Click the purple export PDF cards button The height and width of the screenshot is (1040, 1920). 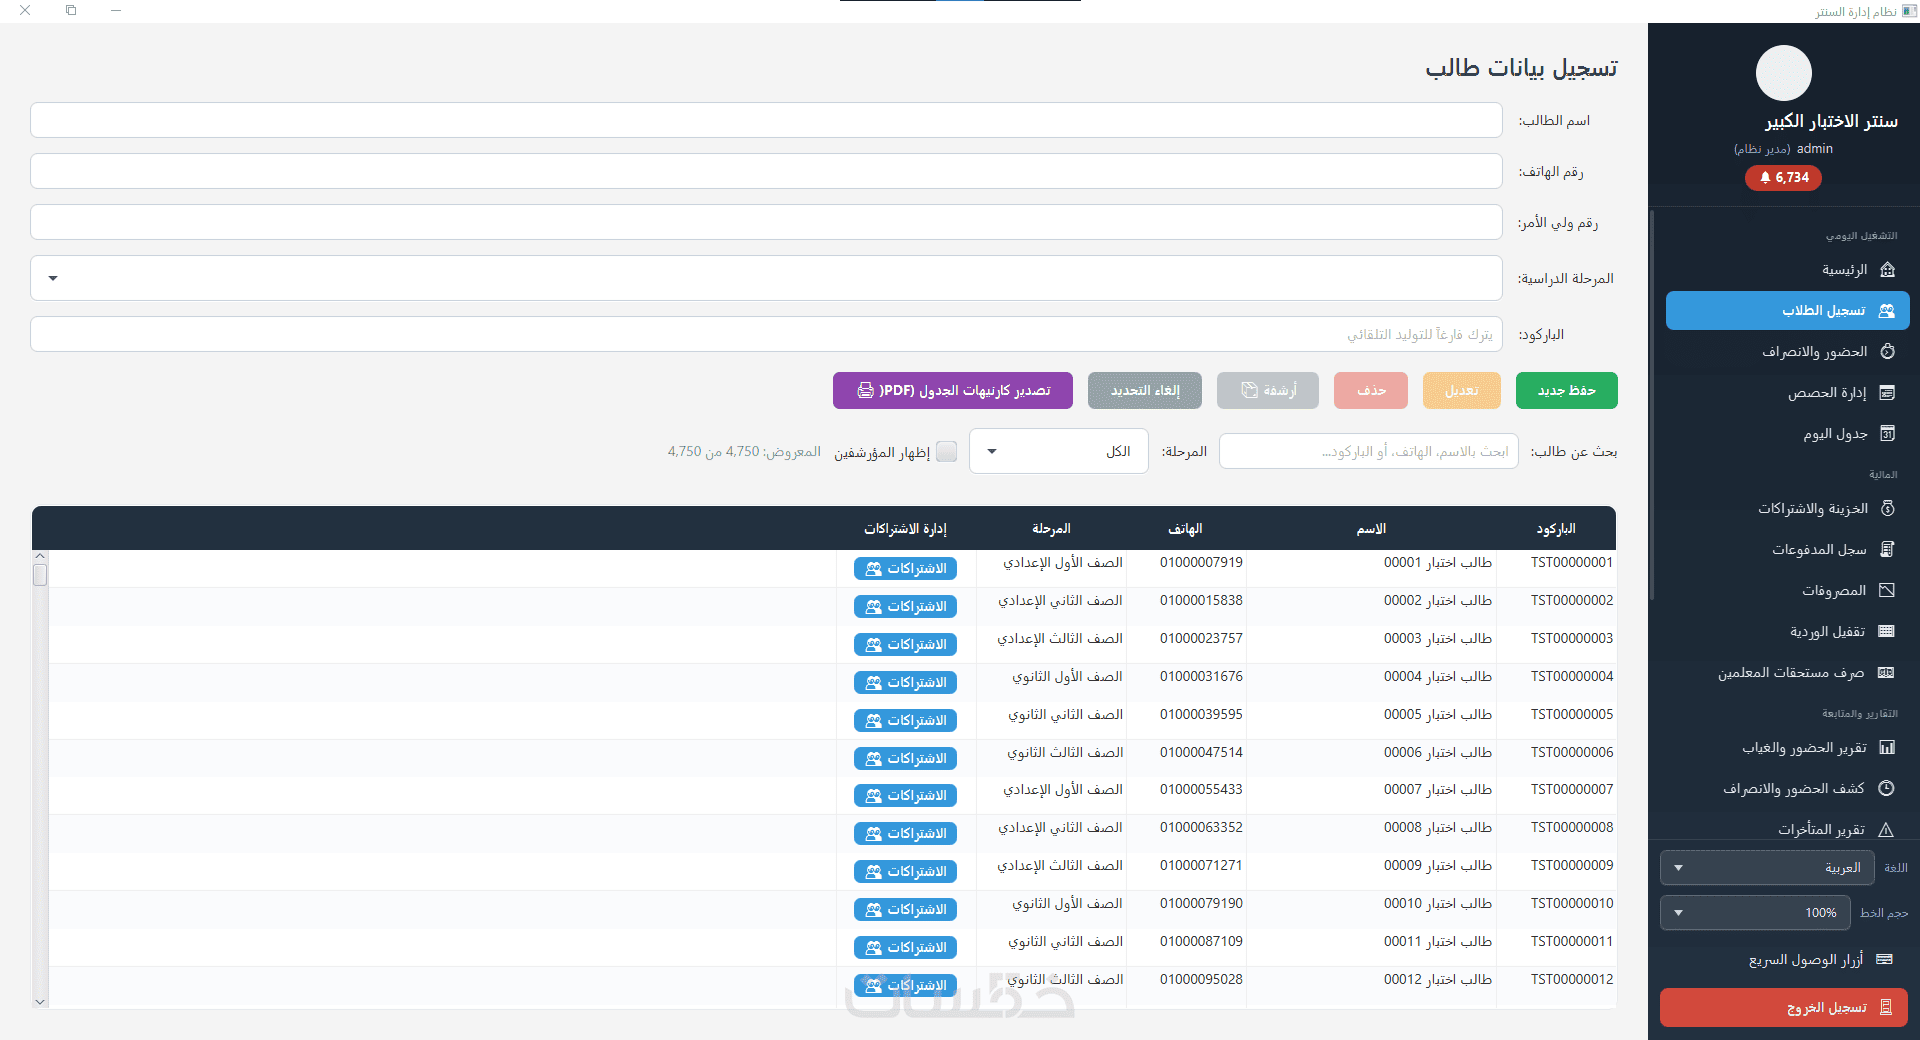[952, 391]
